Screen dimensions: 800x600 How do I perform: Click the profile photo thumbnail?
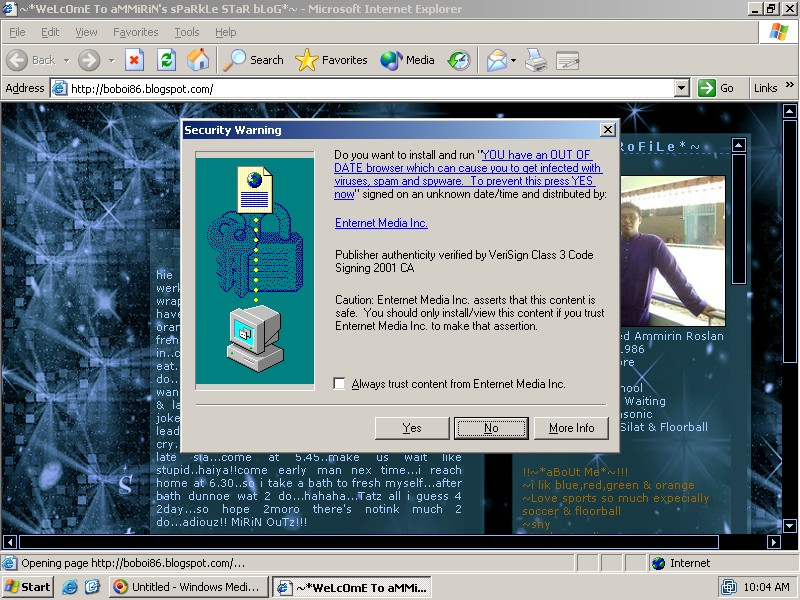pos(673,251)
